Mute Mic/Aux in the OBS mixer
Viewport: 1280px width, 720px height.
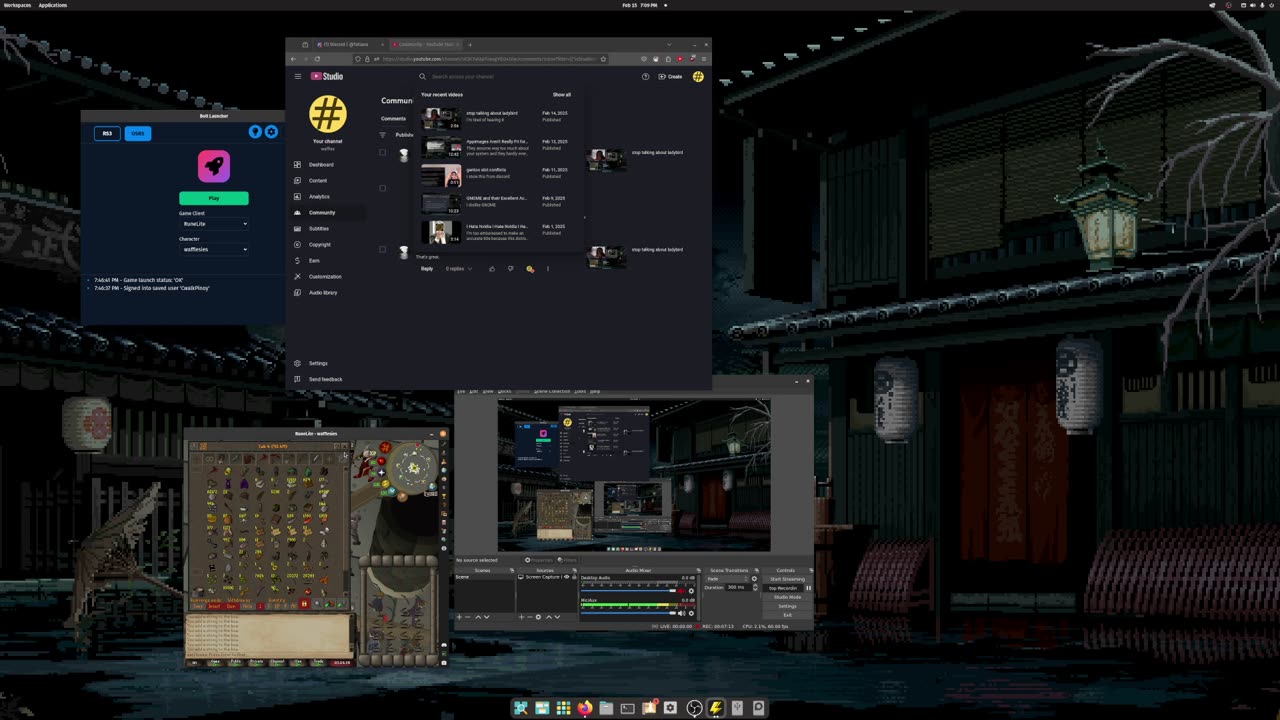tap(681, 613)
